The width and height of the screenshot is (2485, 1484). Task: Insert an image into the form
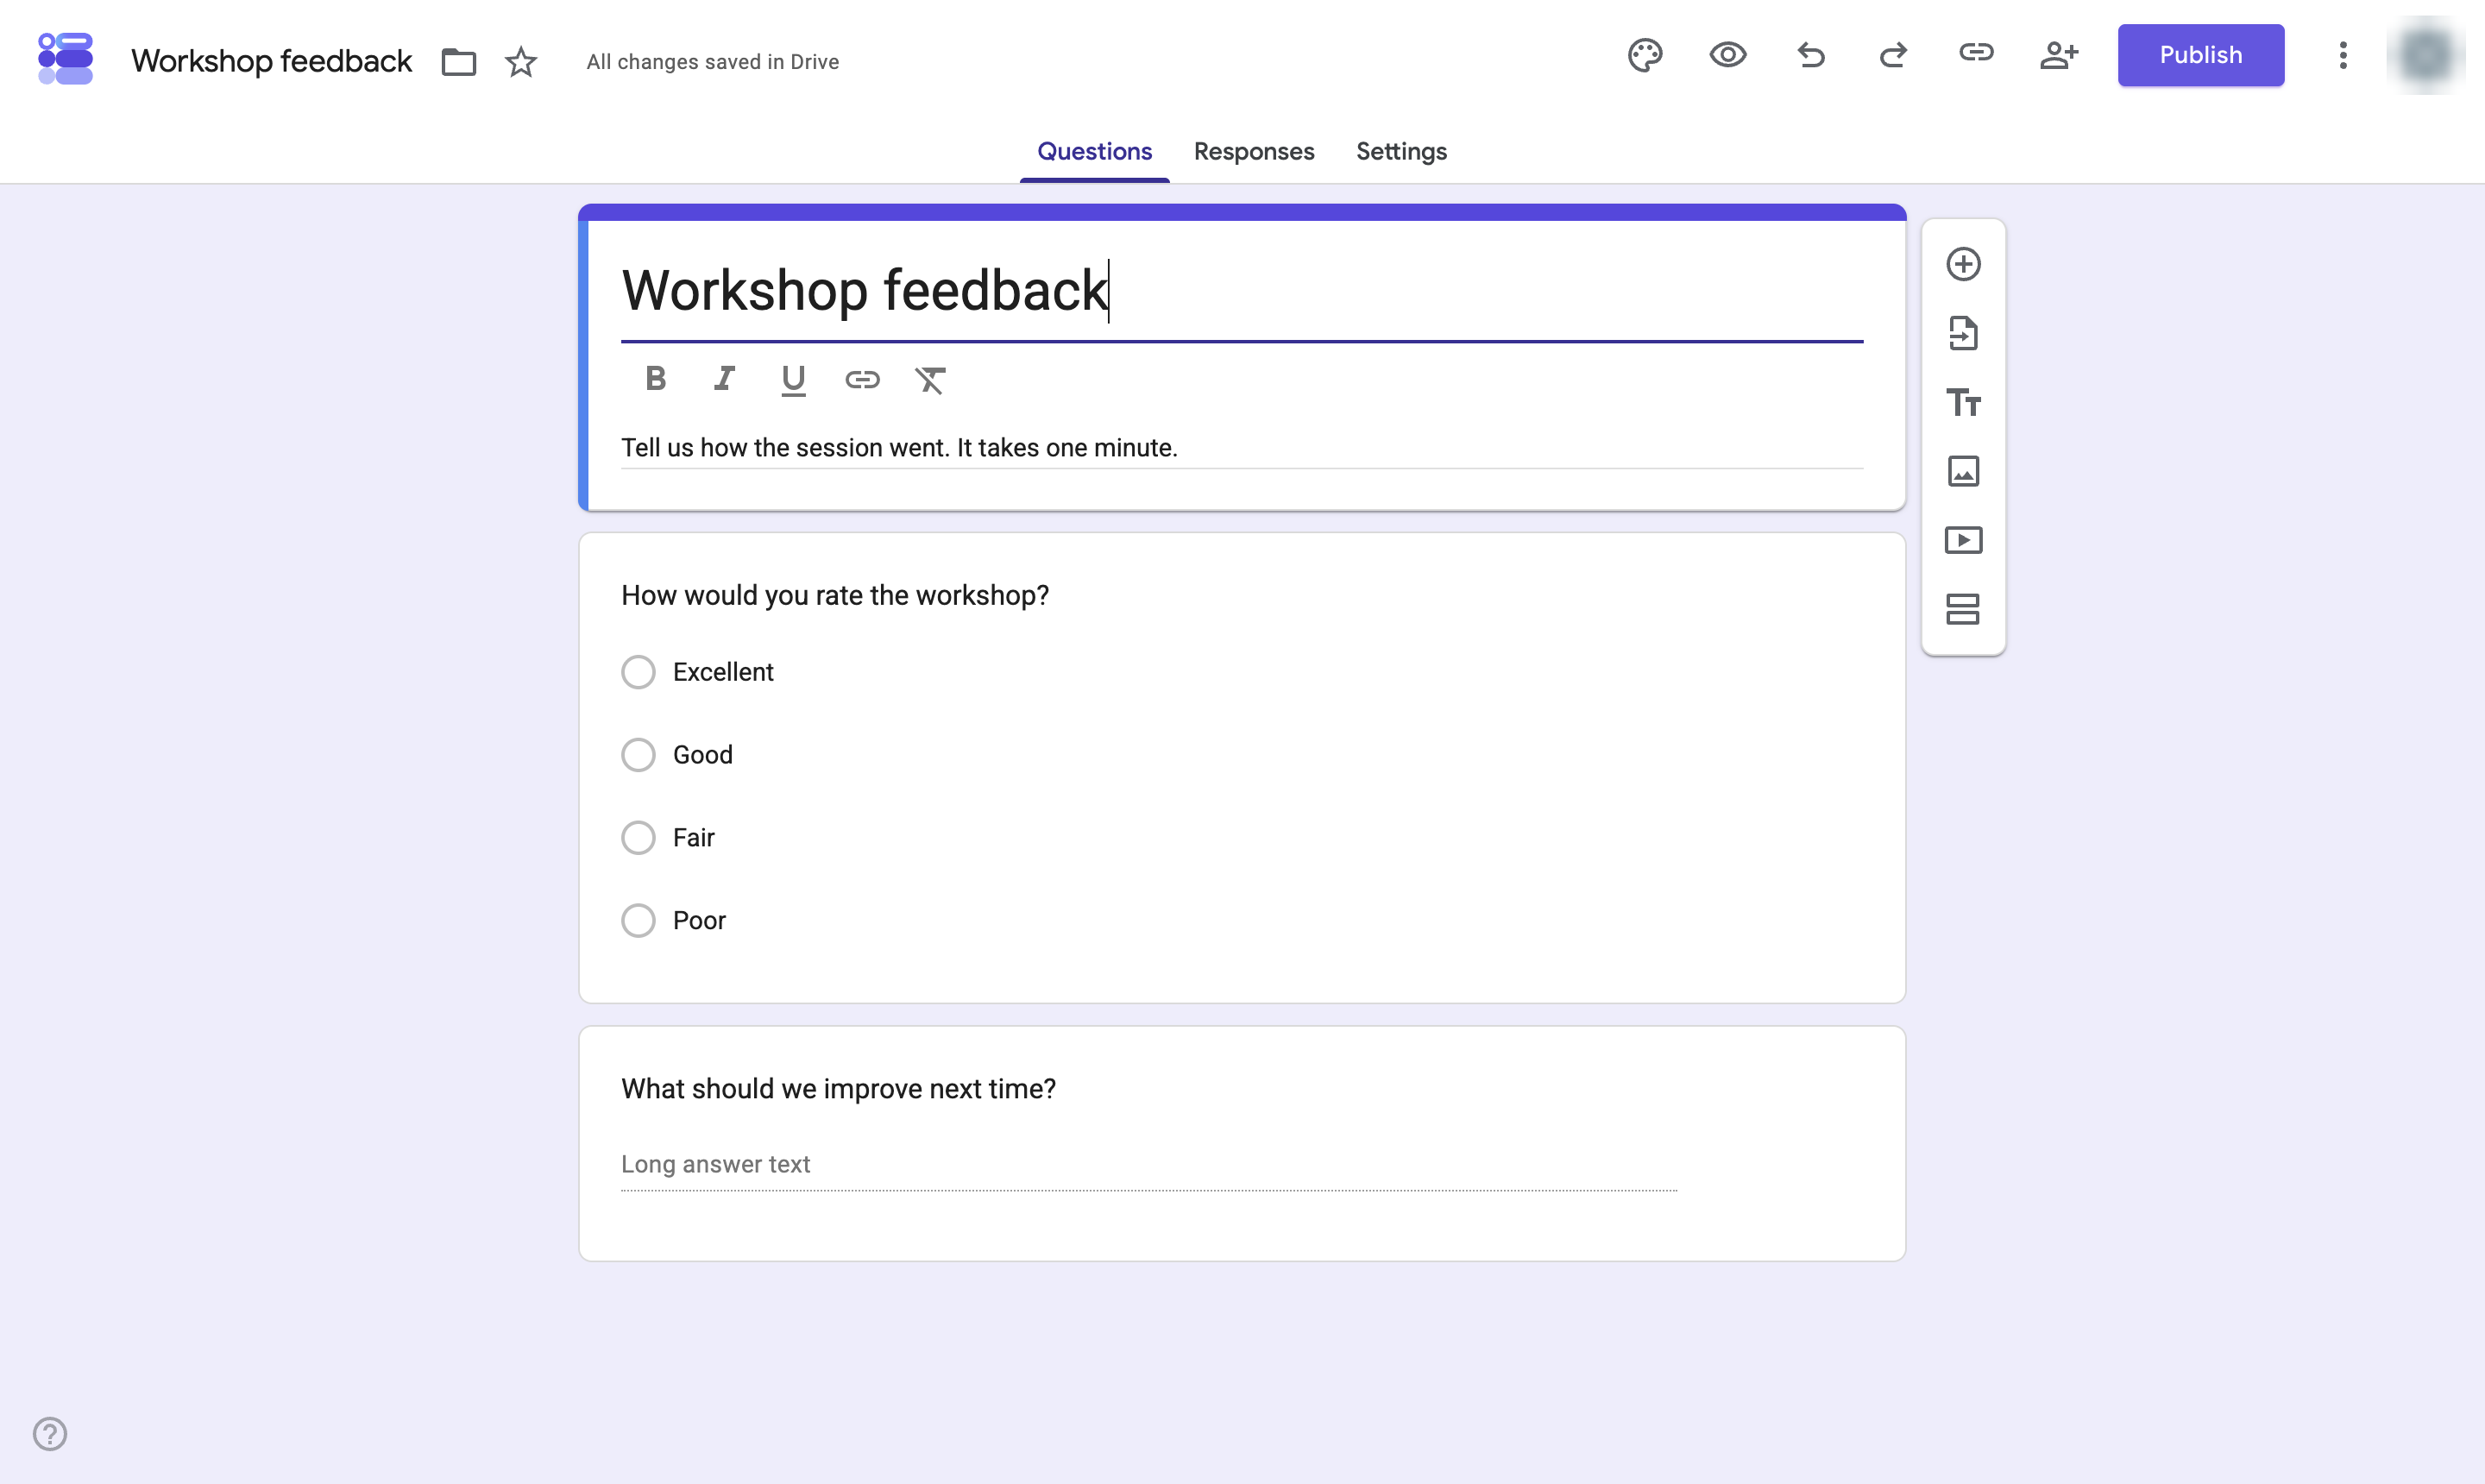(x=1963, y=471)
